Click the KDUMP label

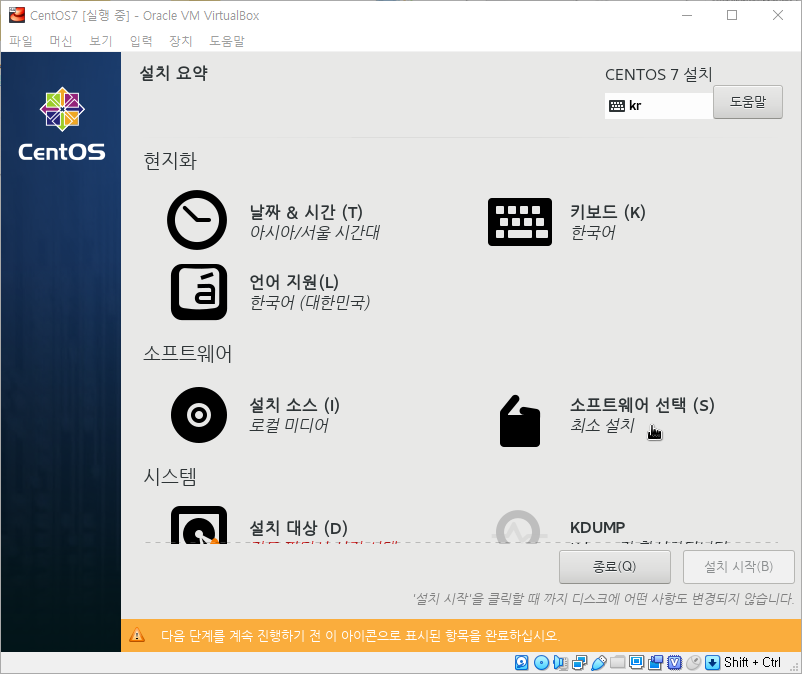point(597,527)
